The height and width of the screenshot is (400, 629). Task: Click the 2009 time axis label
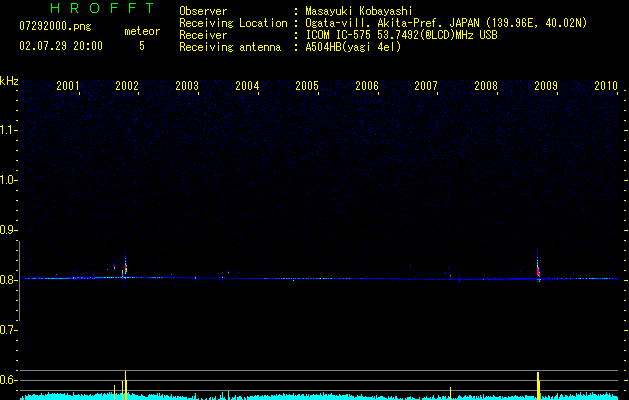pos(546,86)
